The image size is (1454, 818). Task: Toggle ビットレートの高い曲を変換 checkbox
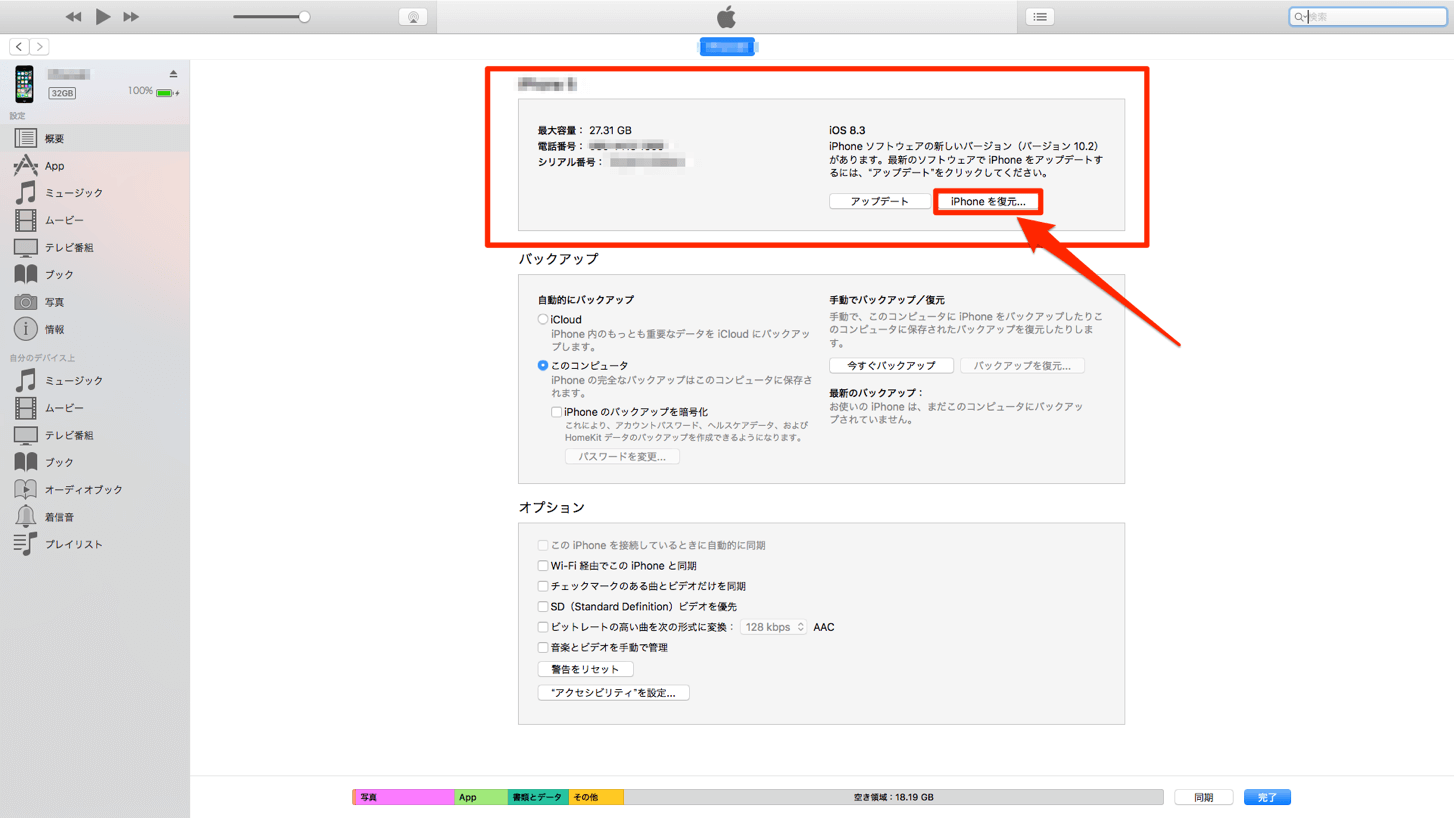click(x=543, y=627)
